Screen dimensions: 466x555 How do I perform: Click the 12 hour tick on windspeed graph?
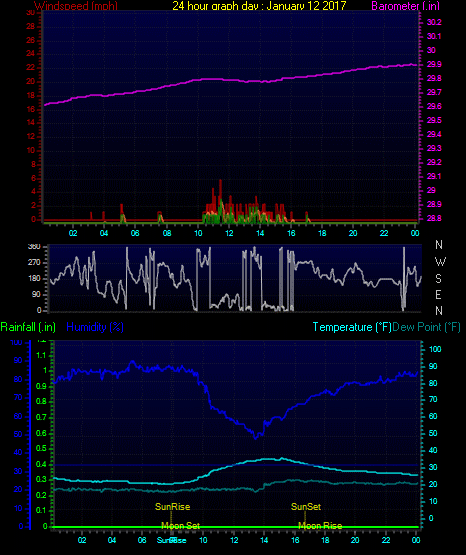point(229,233)
